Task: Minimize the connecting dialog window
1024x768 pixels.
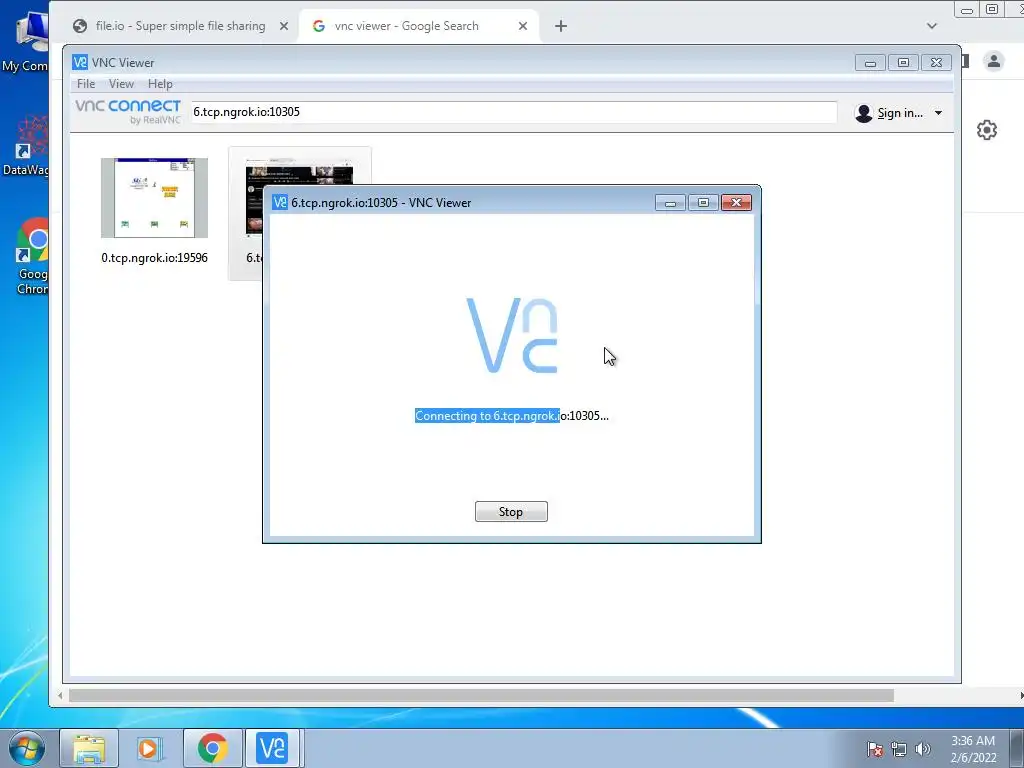Action: pyautogui.click(x=670, y=202)
